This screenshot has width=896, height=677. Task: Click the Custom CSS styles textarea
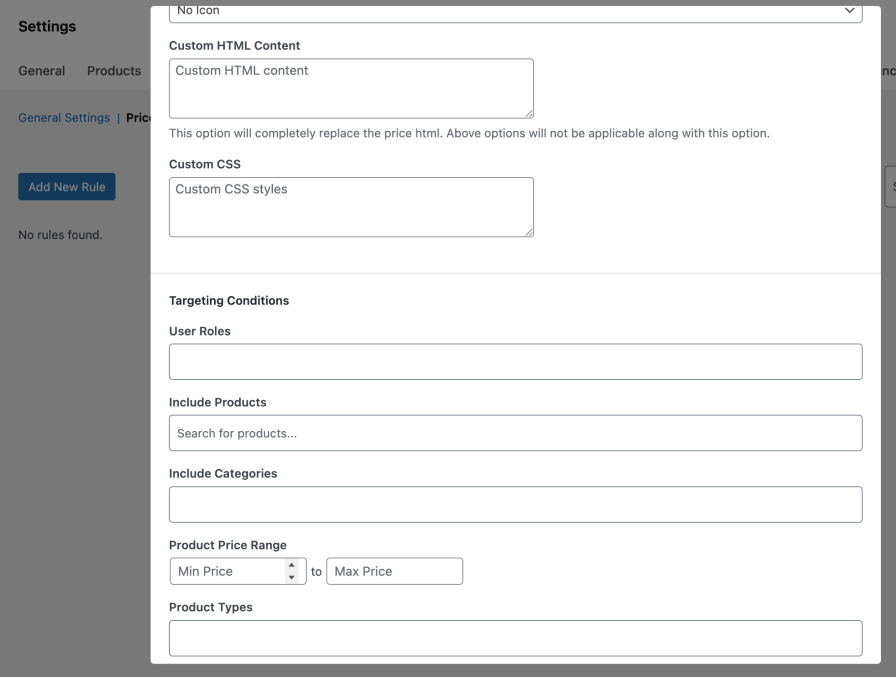click(x=351, y=207)
